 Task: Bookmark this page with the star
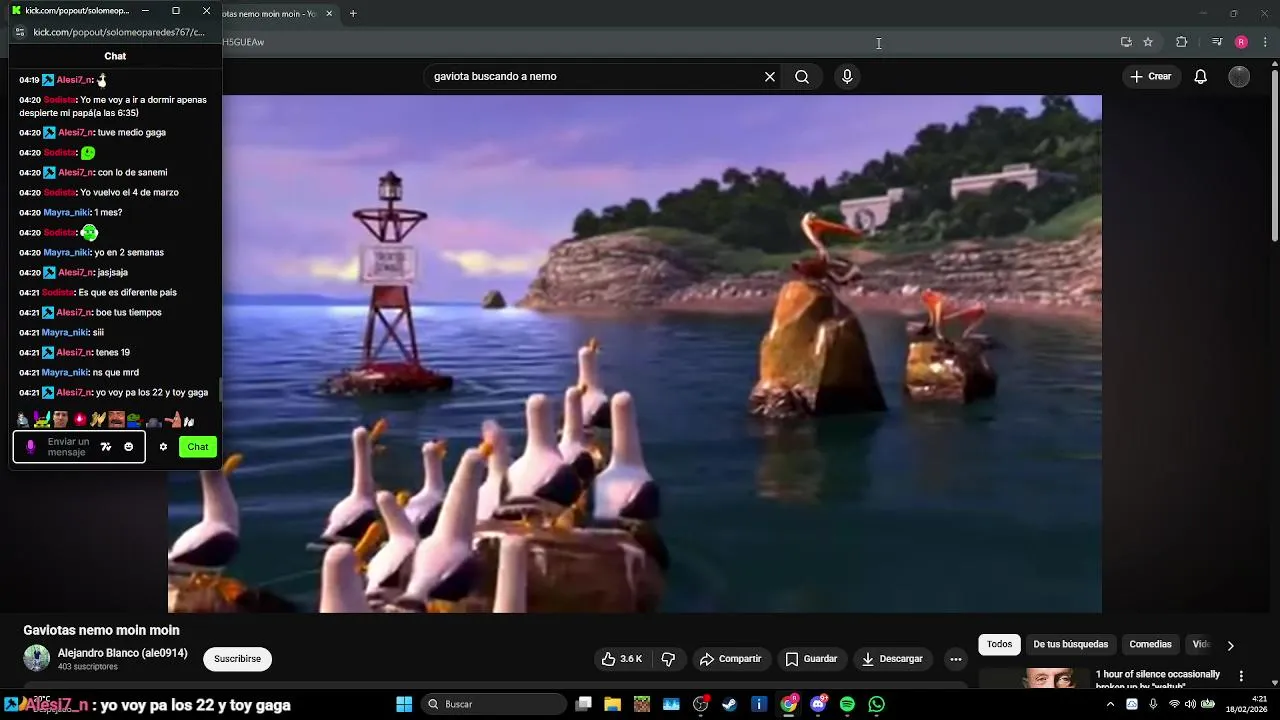pos(1148,42)
